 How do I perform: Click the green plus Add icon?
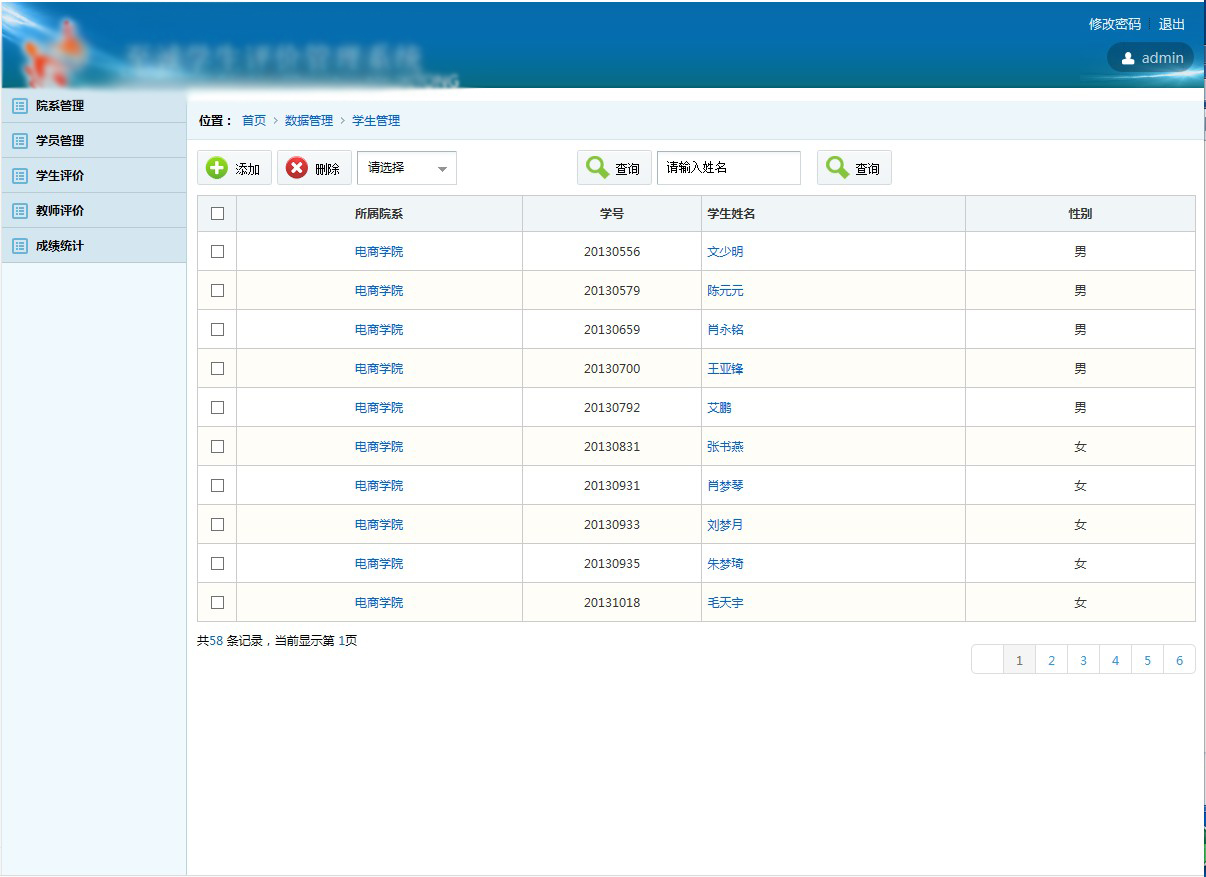pos(217,168)
